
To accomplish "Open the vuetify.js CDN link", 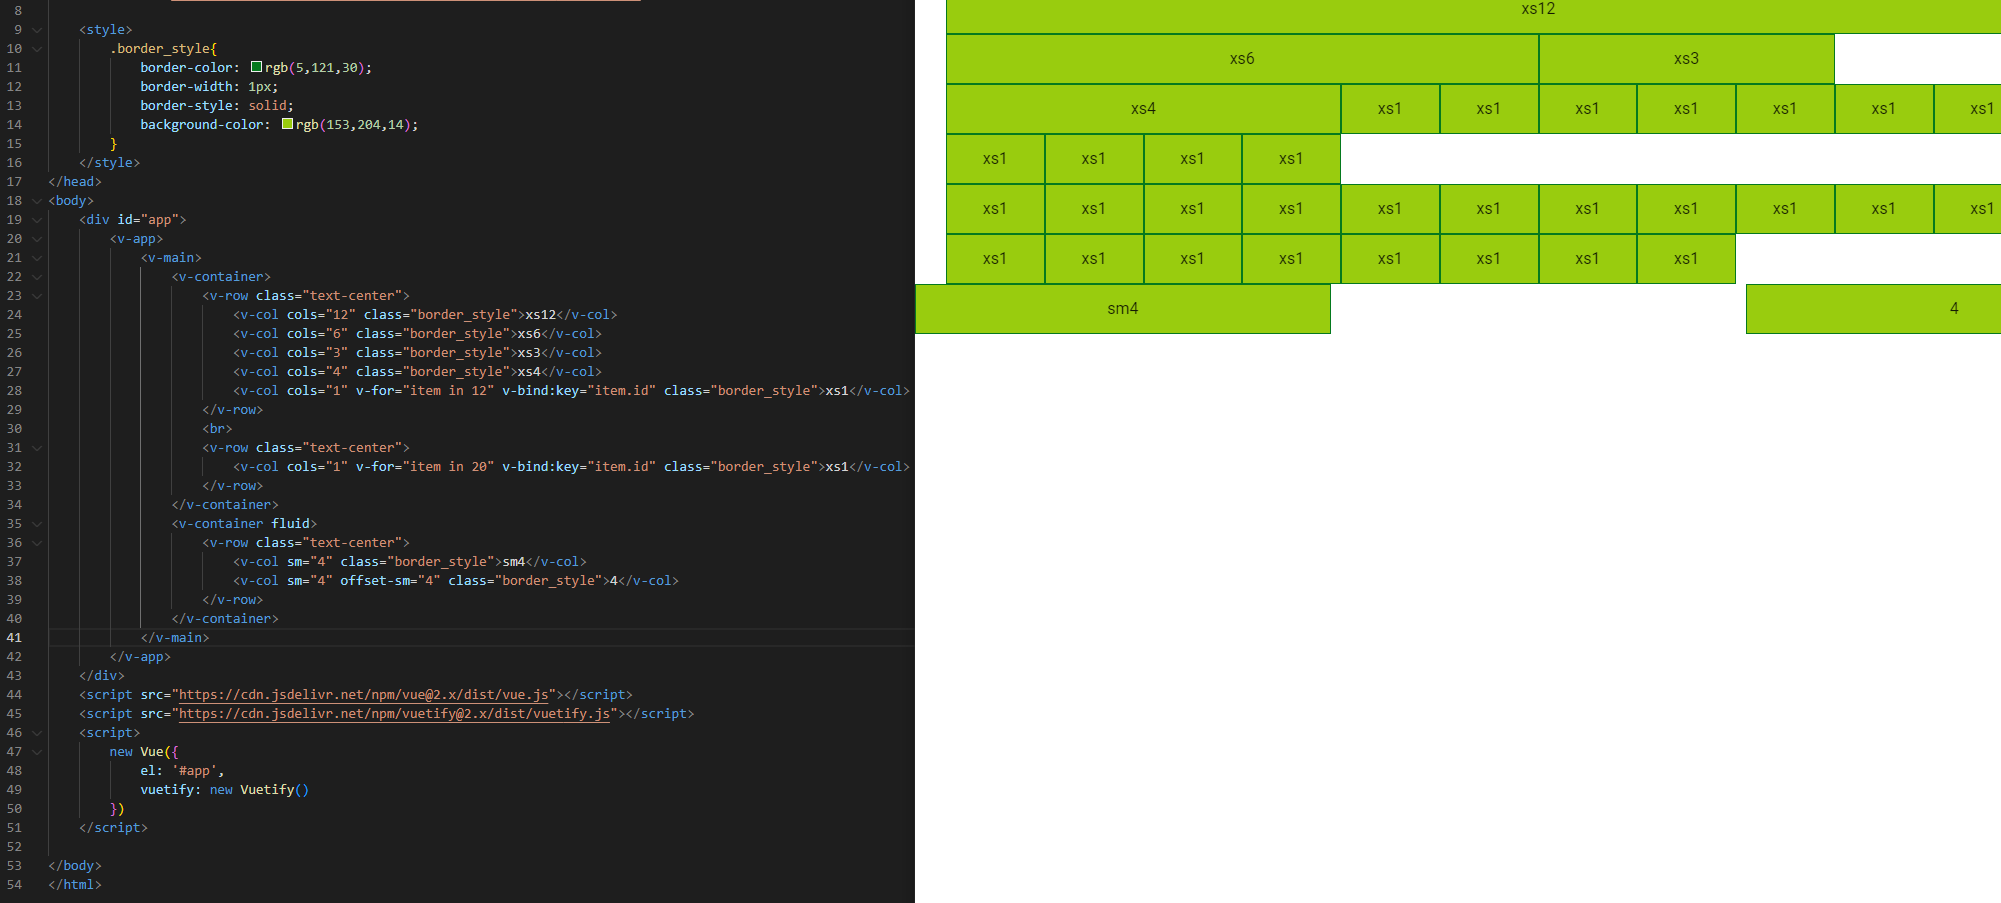I will click(394, 714).
